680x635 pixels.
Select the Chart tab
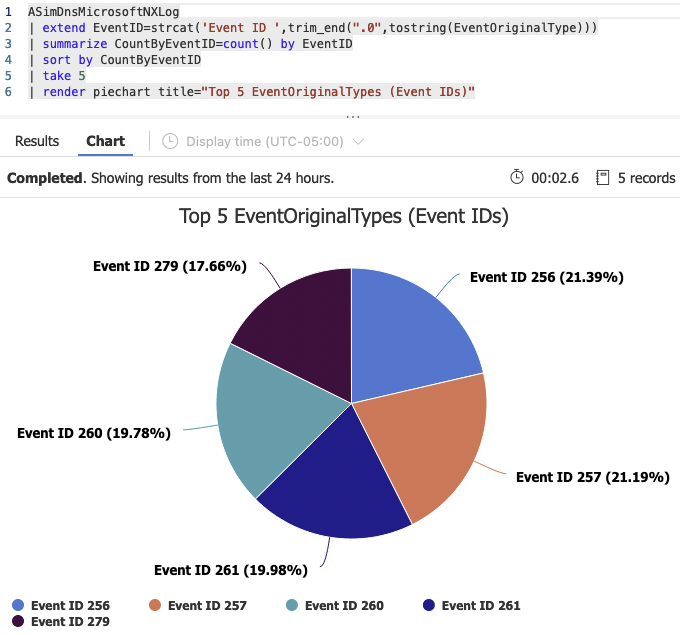tap(105, 141)
